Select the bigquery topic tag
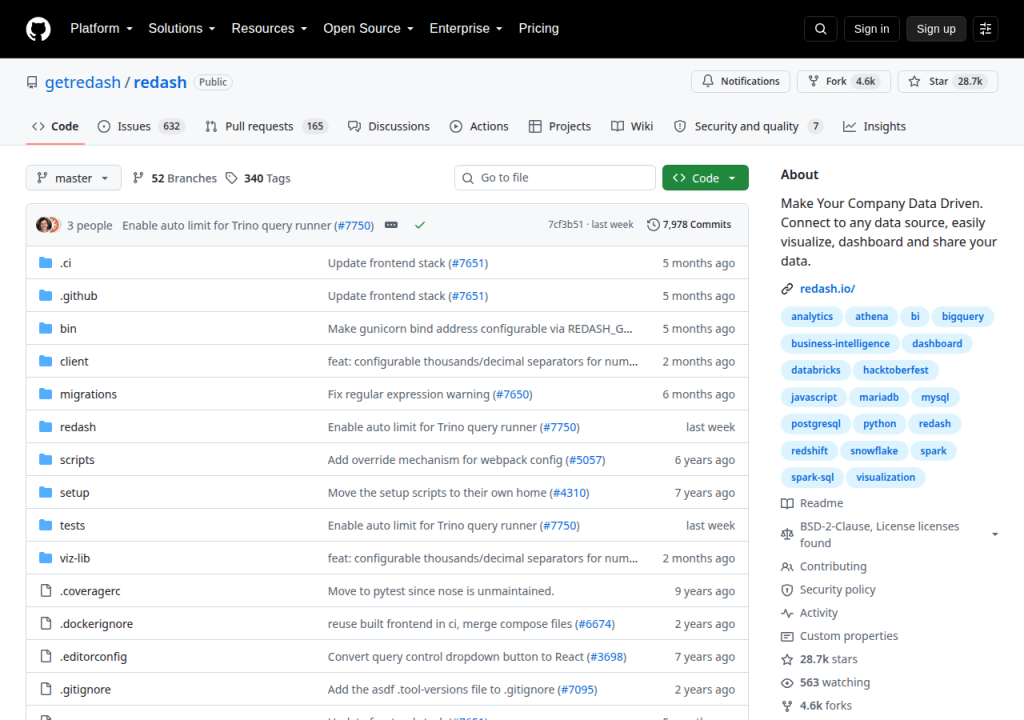This screenshot has width=1024, height=720. (x=963, y=316)
